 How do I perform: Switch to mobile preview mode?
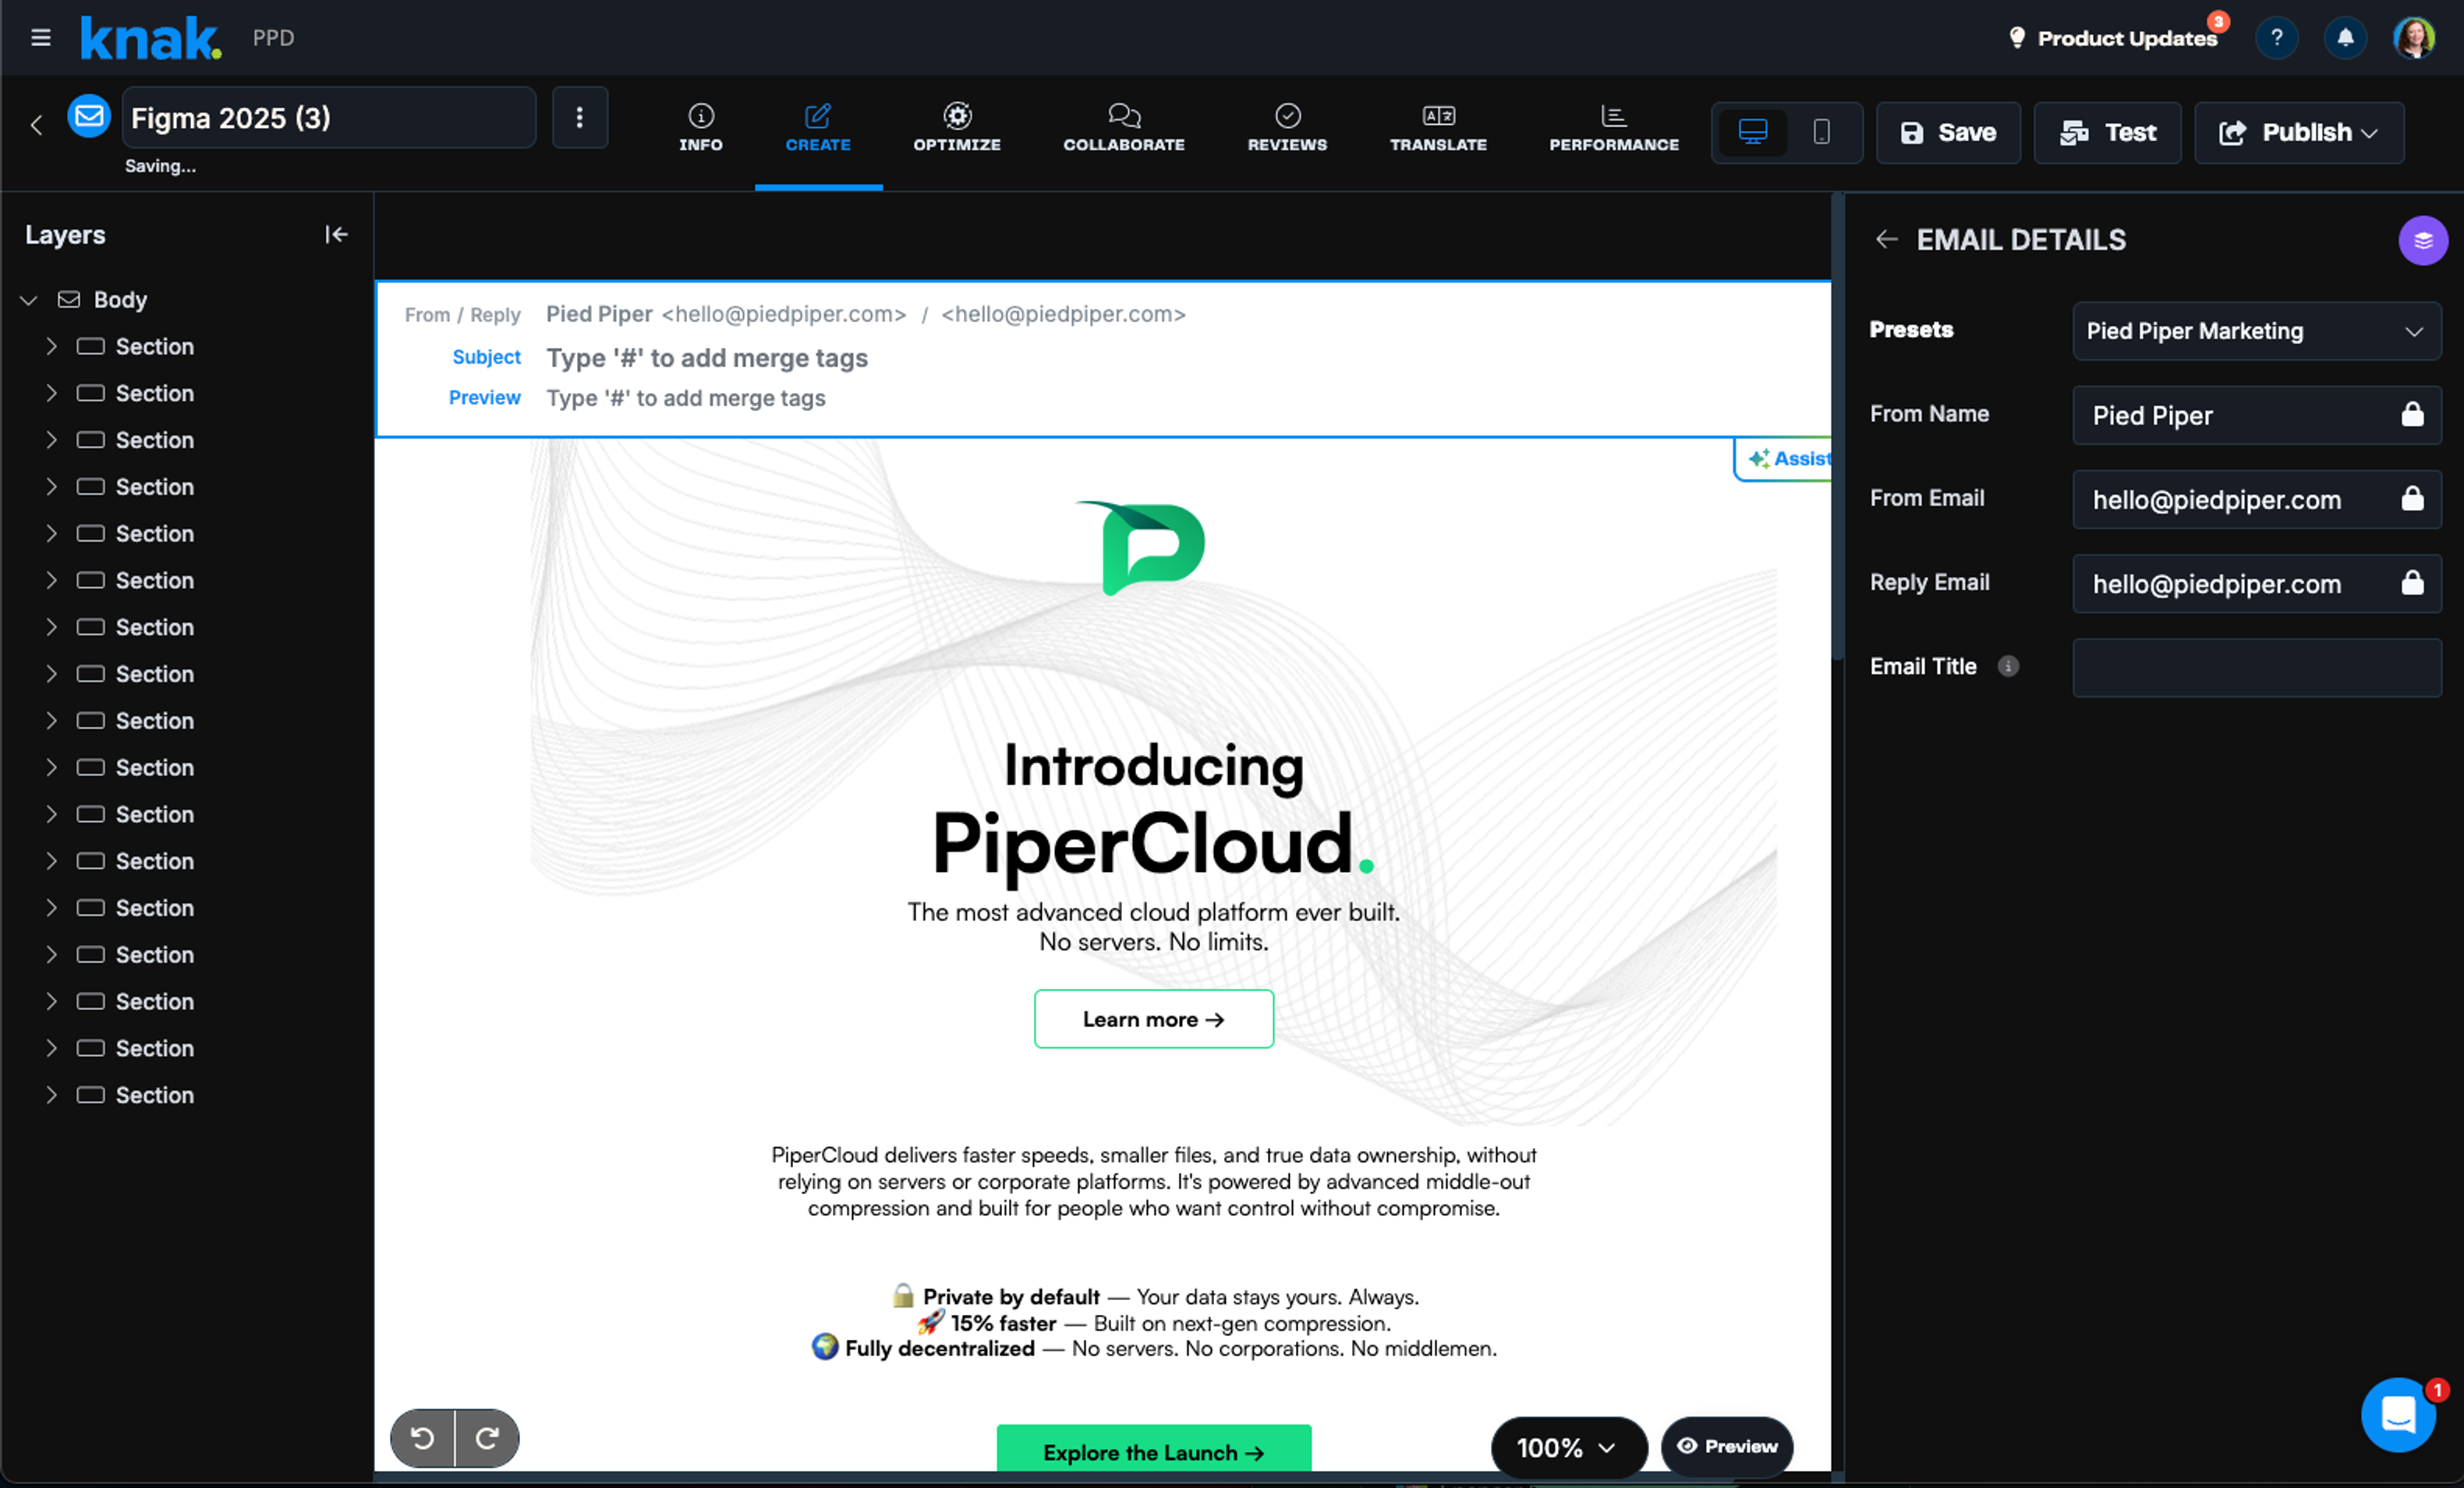pyautogui.click(x=1821, y=132)
